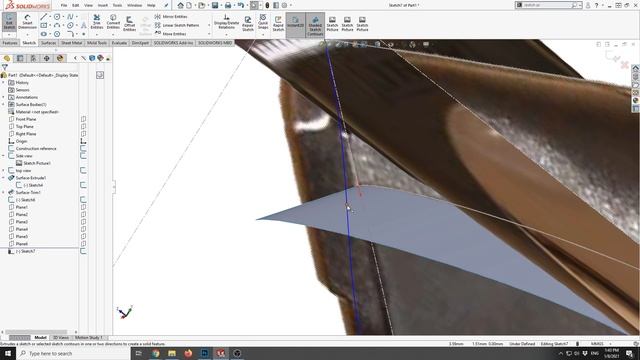Click the Offset Entities tool
Viewport: 640px width, 360px height.
pos(129,24)
